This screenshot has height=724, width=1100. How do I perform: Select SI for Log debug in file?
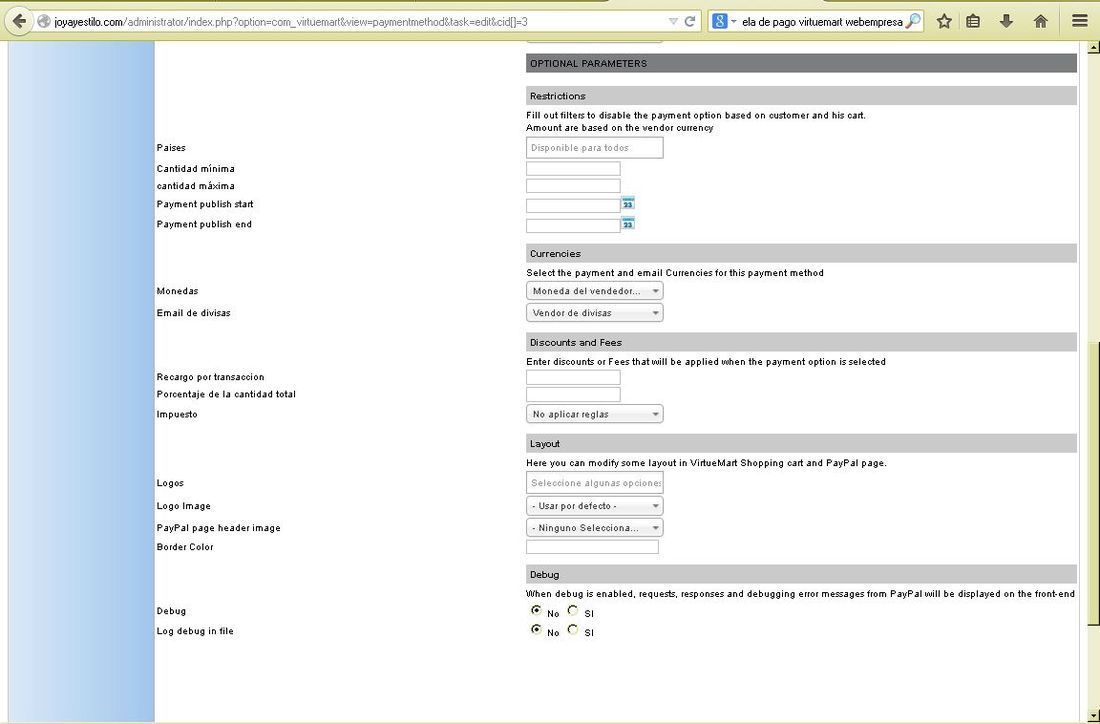(x=572, y=629)
